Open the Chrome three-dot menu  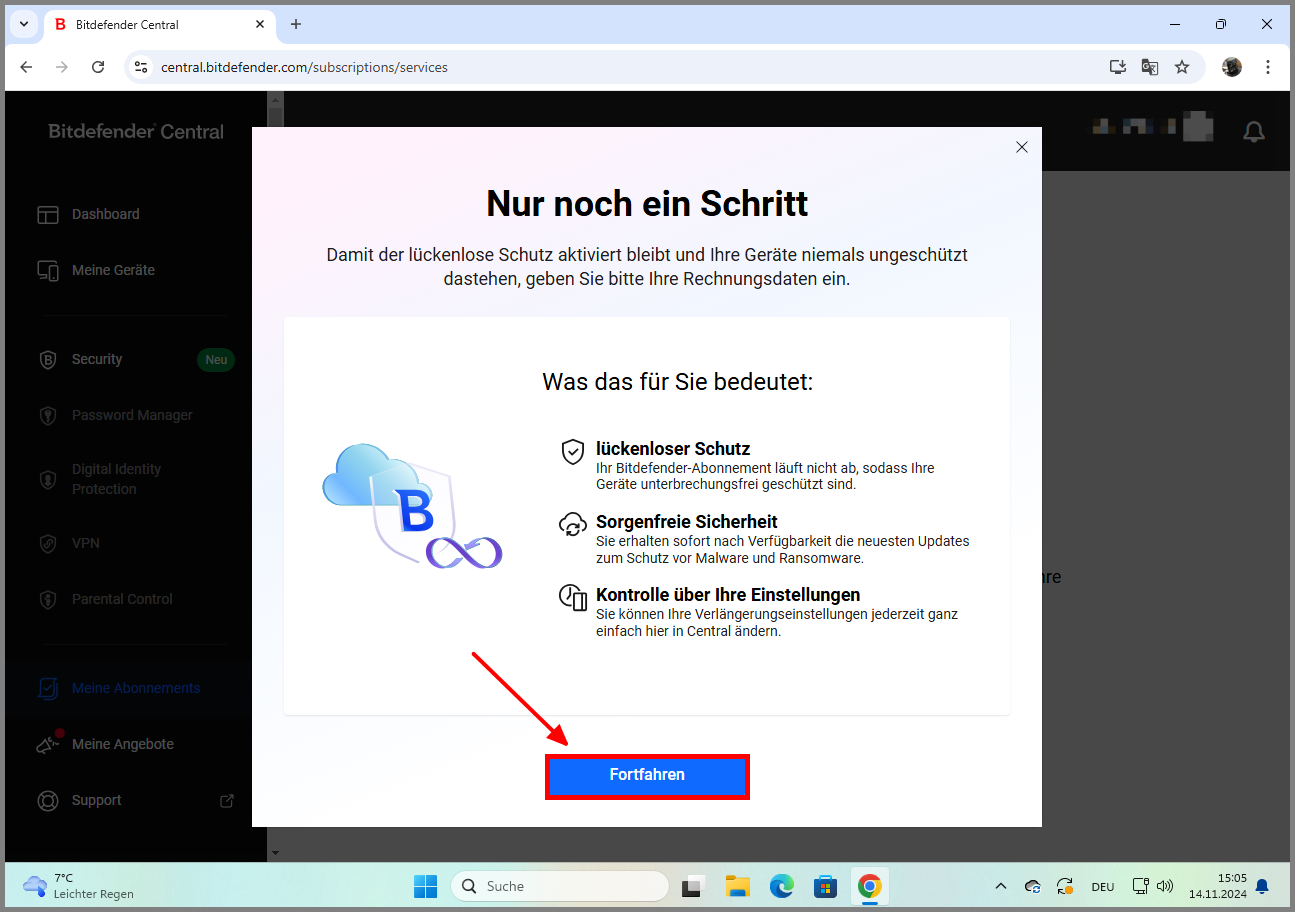pos(1268,67)
